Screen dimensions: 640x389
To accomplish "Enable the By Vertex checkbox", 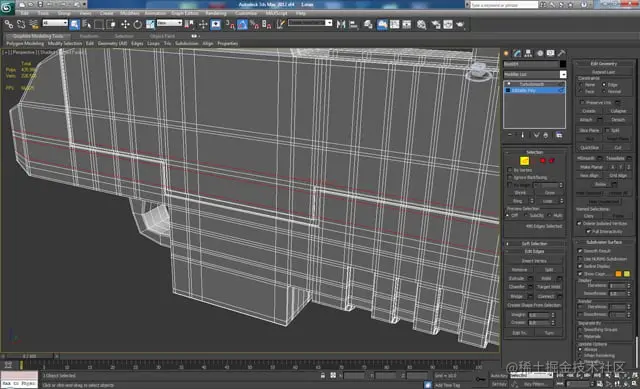I will pos(510,170).
